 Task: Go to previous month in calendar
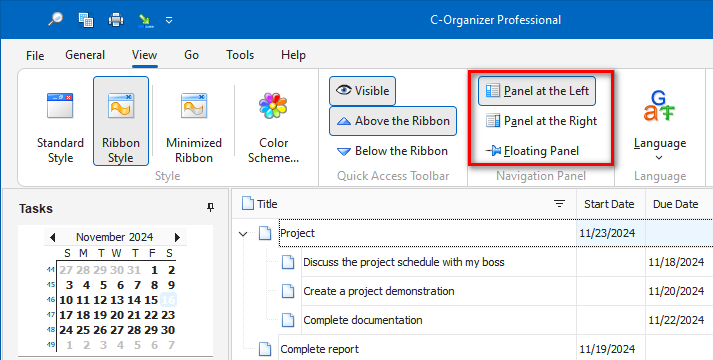coord(52,237)
